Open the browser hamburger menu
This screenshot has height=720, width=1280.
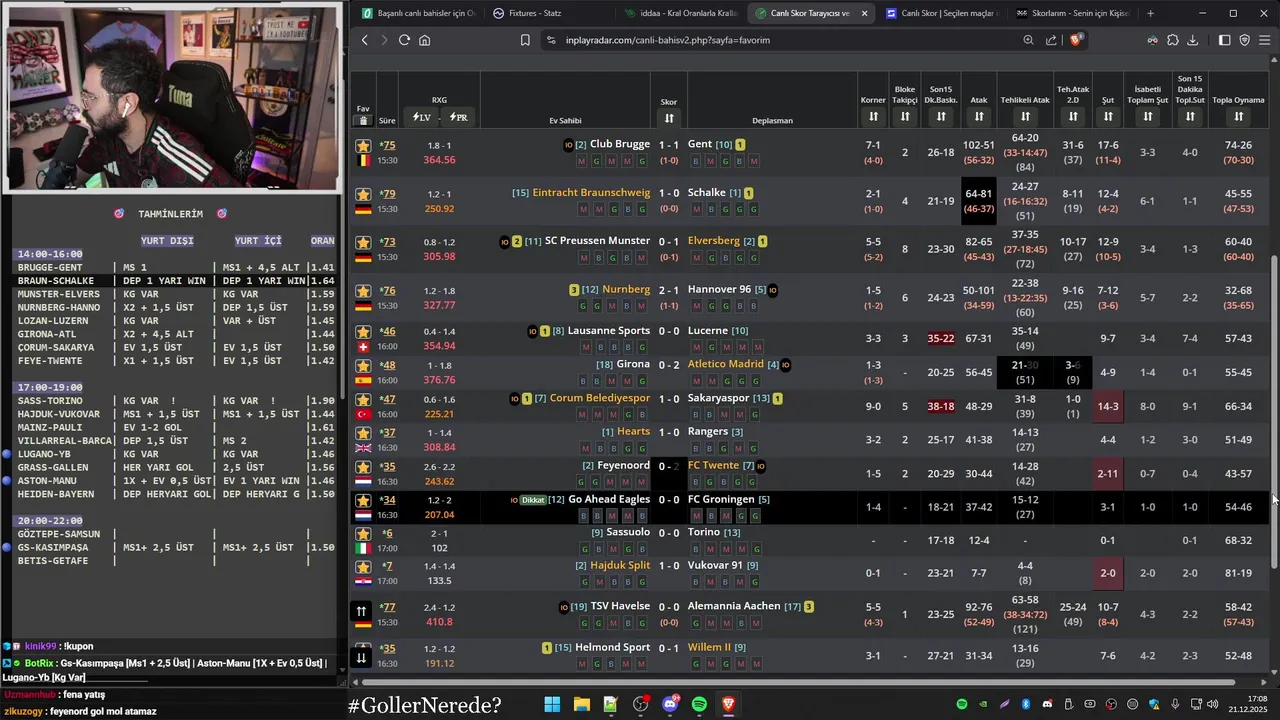click(1265, 40)
